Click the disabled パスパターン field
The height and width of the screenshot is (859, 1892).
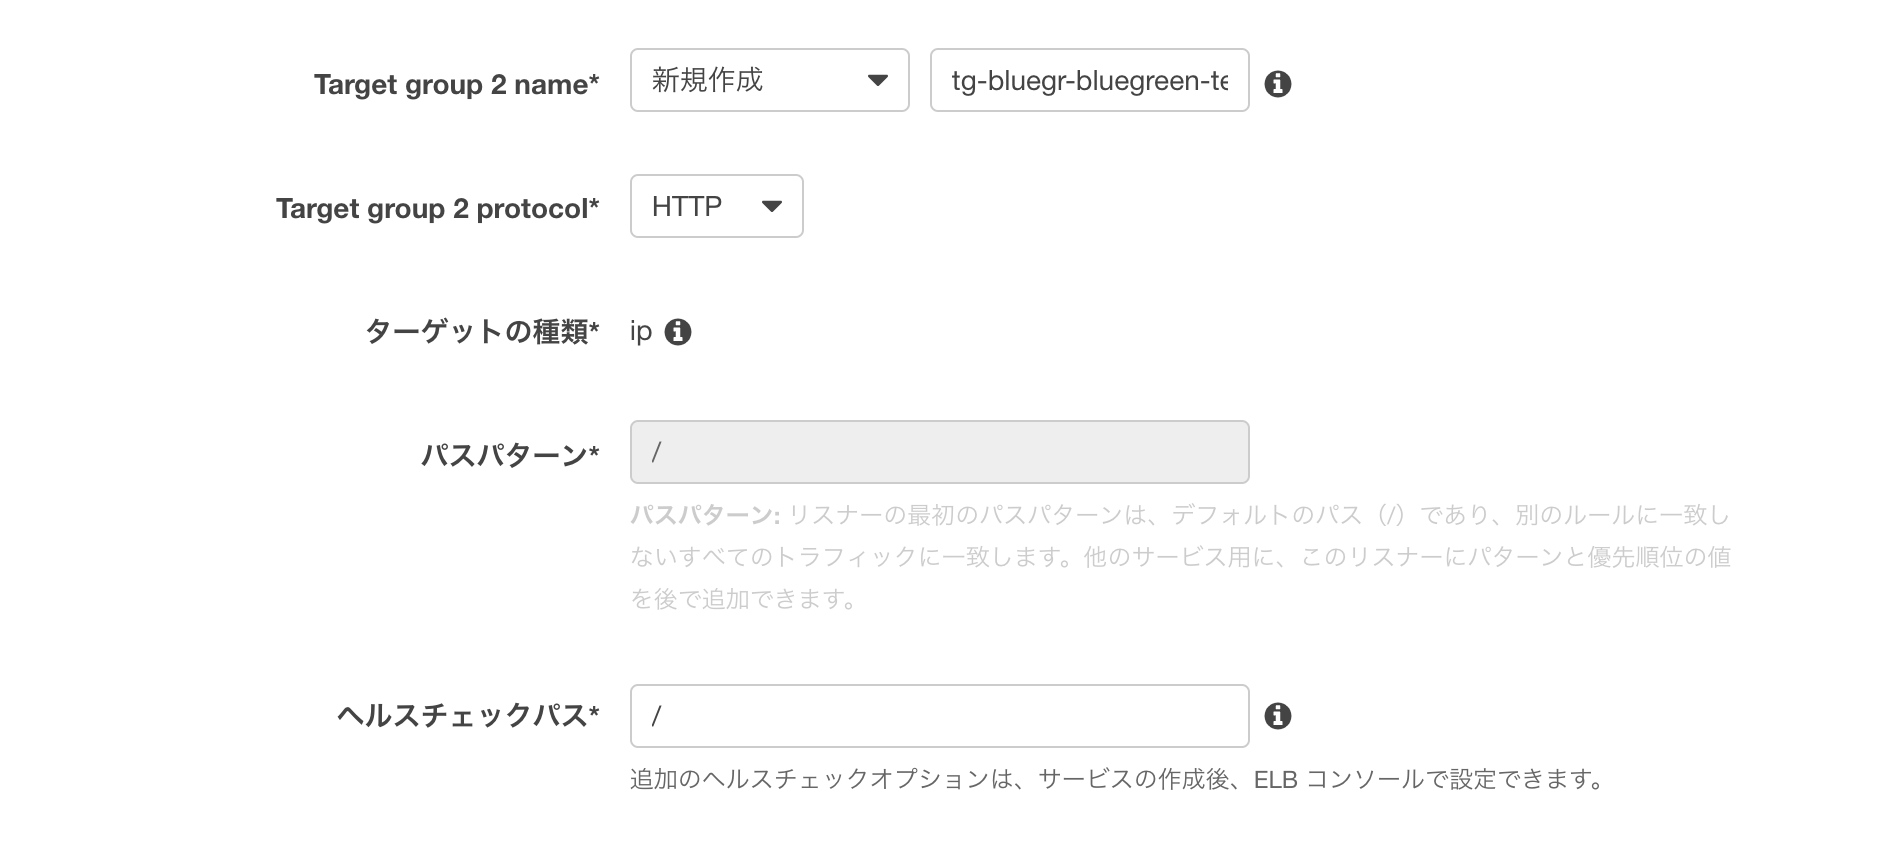[x=939, y=452]
